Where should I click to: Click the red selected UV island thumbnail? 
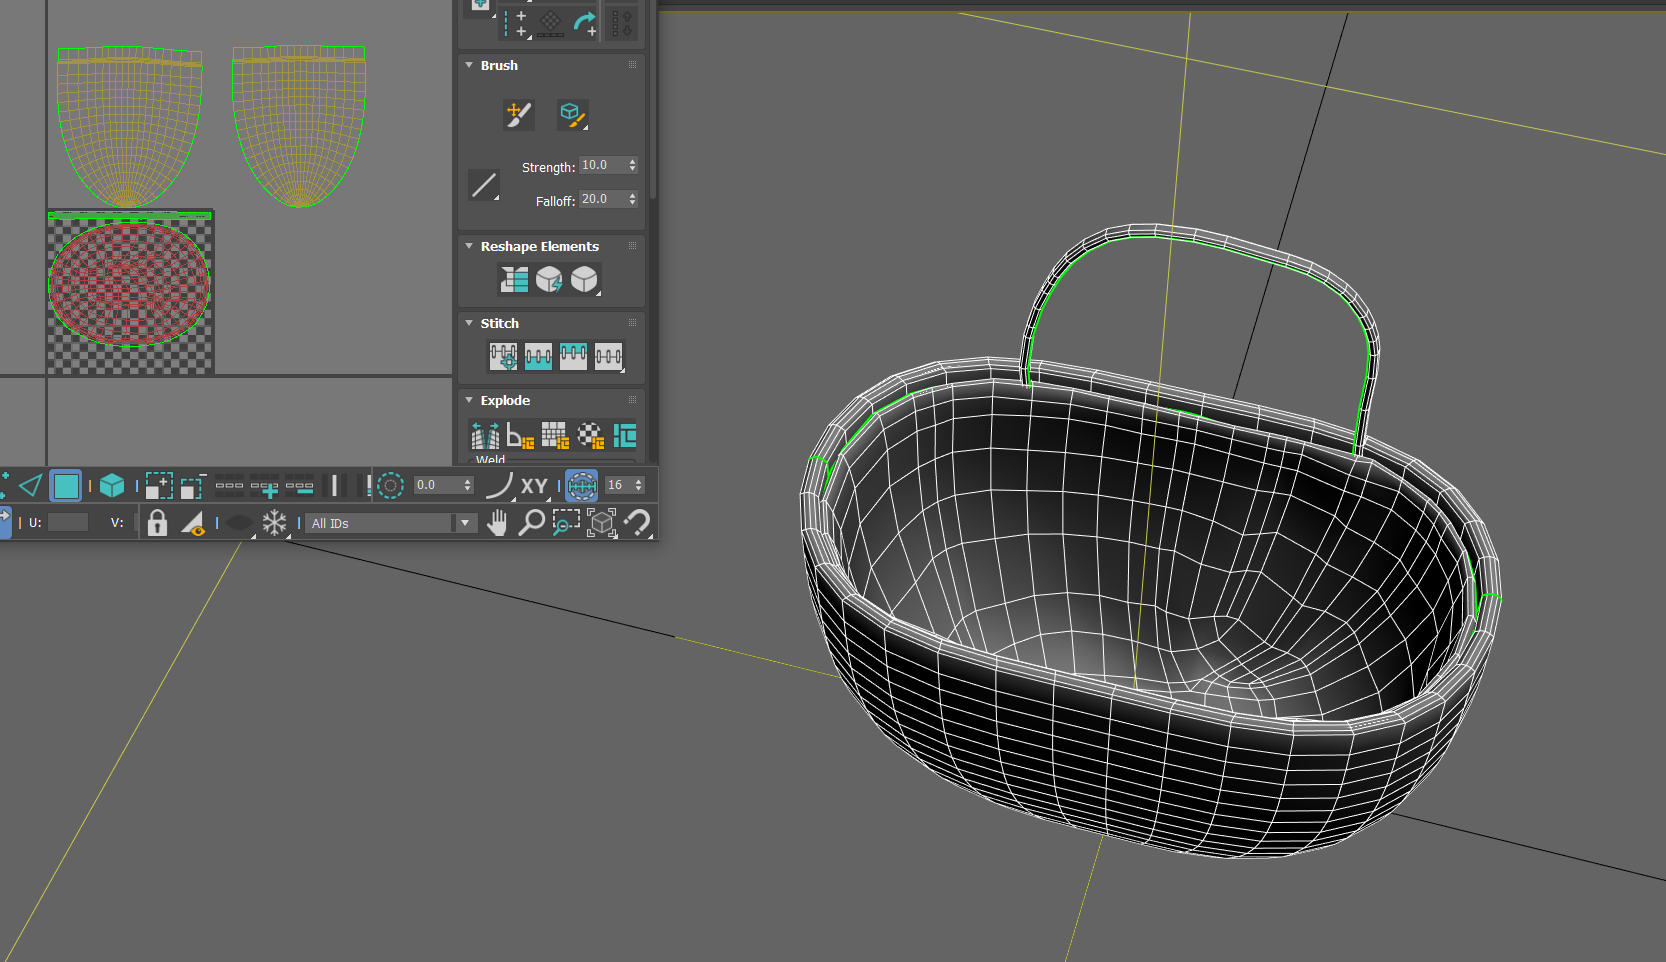(130, 284)
